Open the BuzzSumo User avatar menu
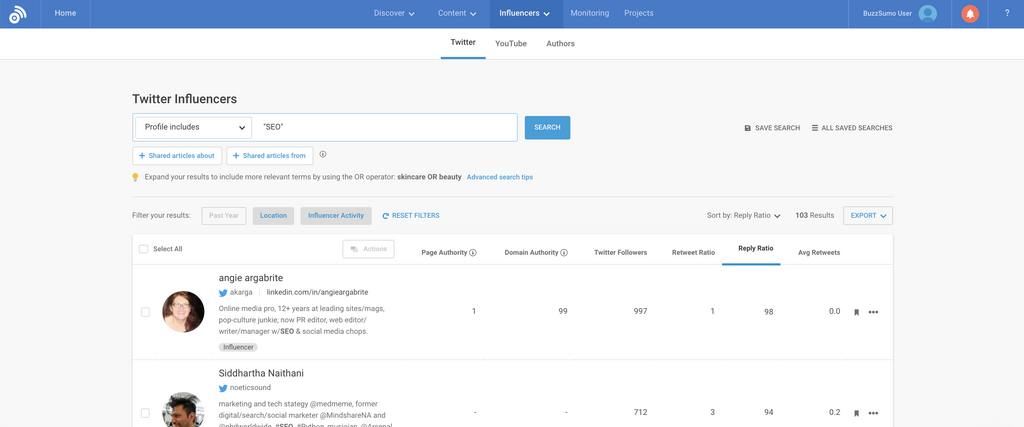 (928, 14)
